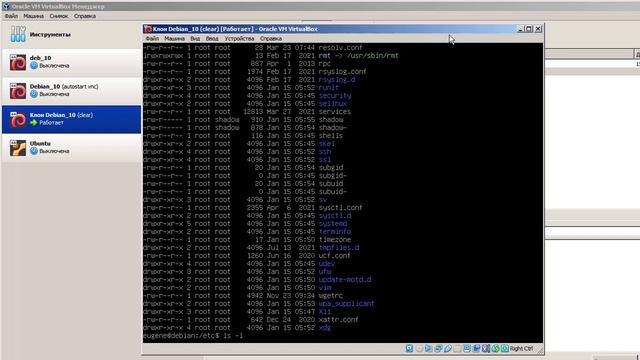Click xattr.conf in the terminal listing
The width and height of the screenshot is (640, 360).
click(x=338, y=320)
